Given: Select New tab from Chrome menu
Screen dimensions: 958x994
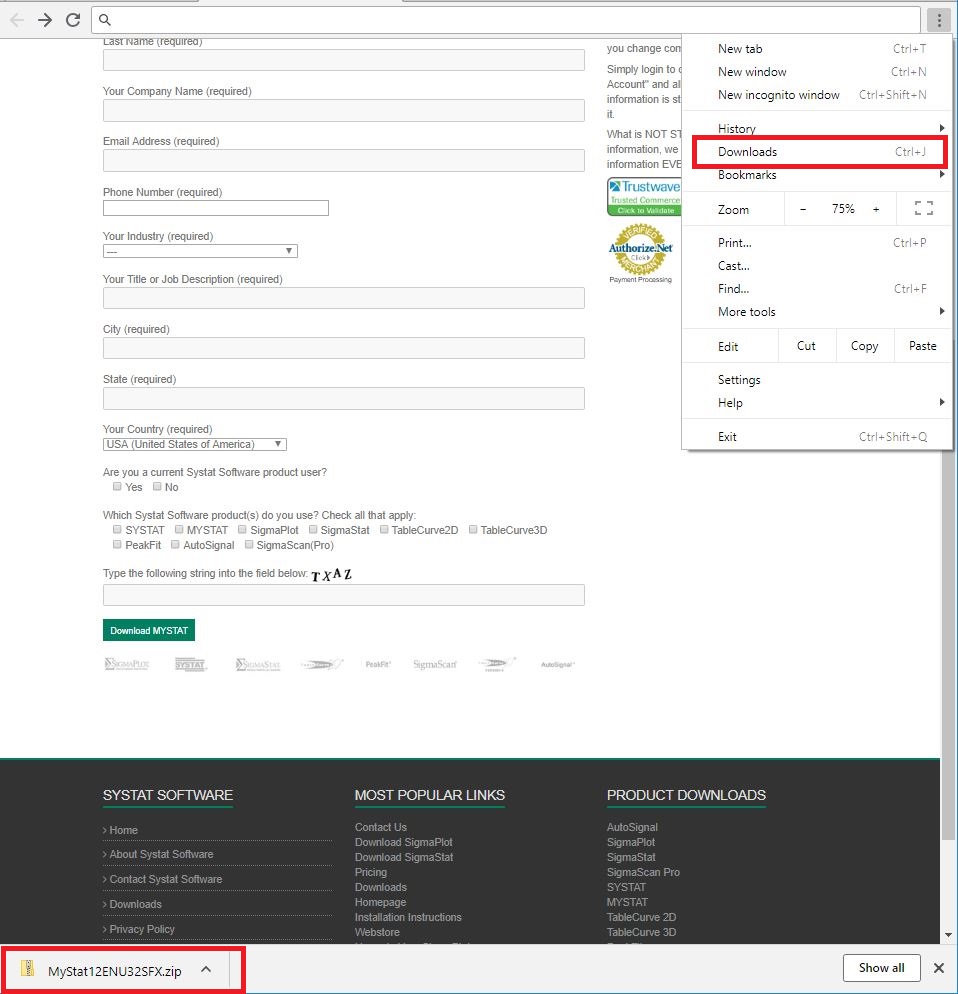Looking at the screenshot, I should pyautogui.click(x=817, y=49).
